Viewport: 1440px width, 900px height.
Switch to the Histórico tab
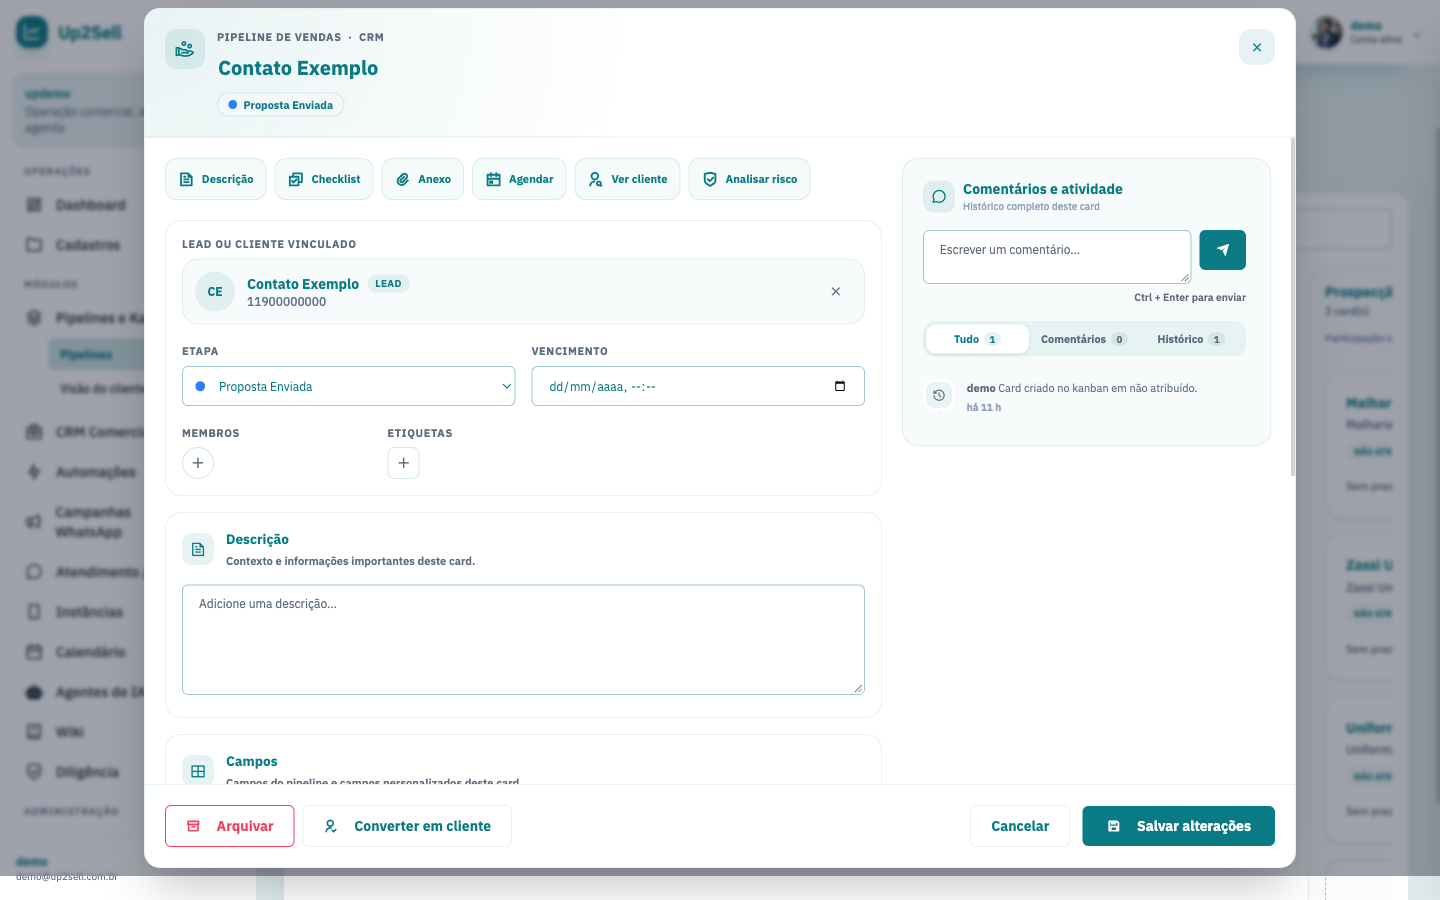(1190, 339)
